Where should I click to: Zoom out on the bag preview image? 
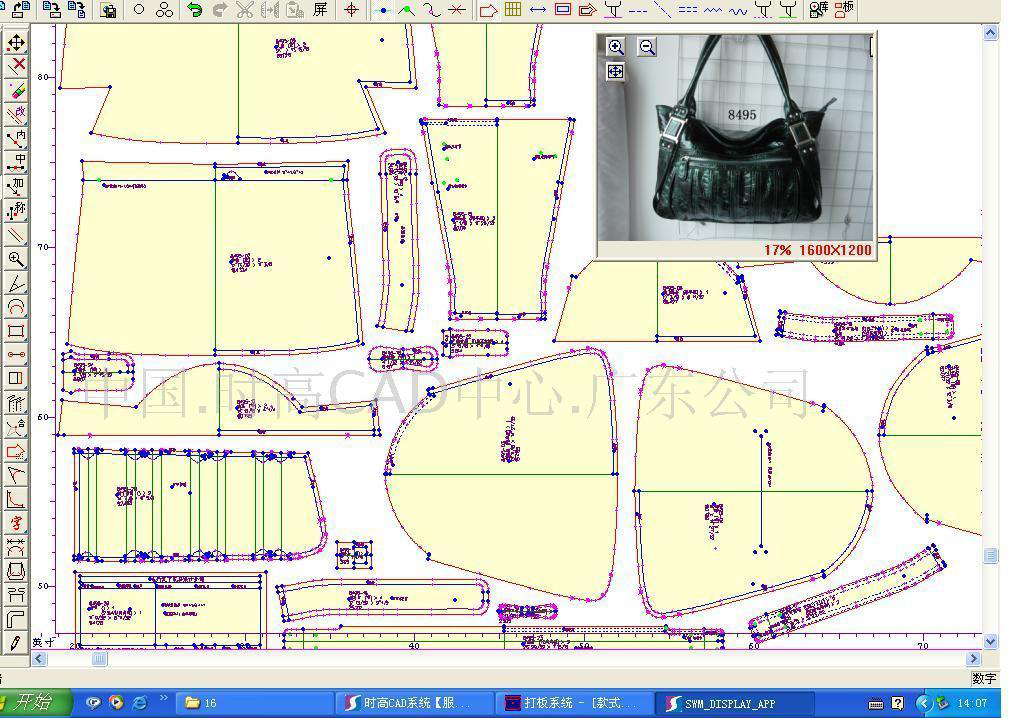point(647,47)
